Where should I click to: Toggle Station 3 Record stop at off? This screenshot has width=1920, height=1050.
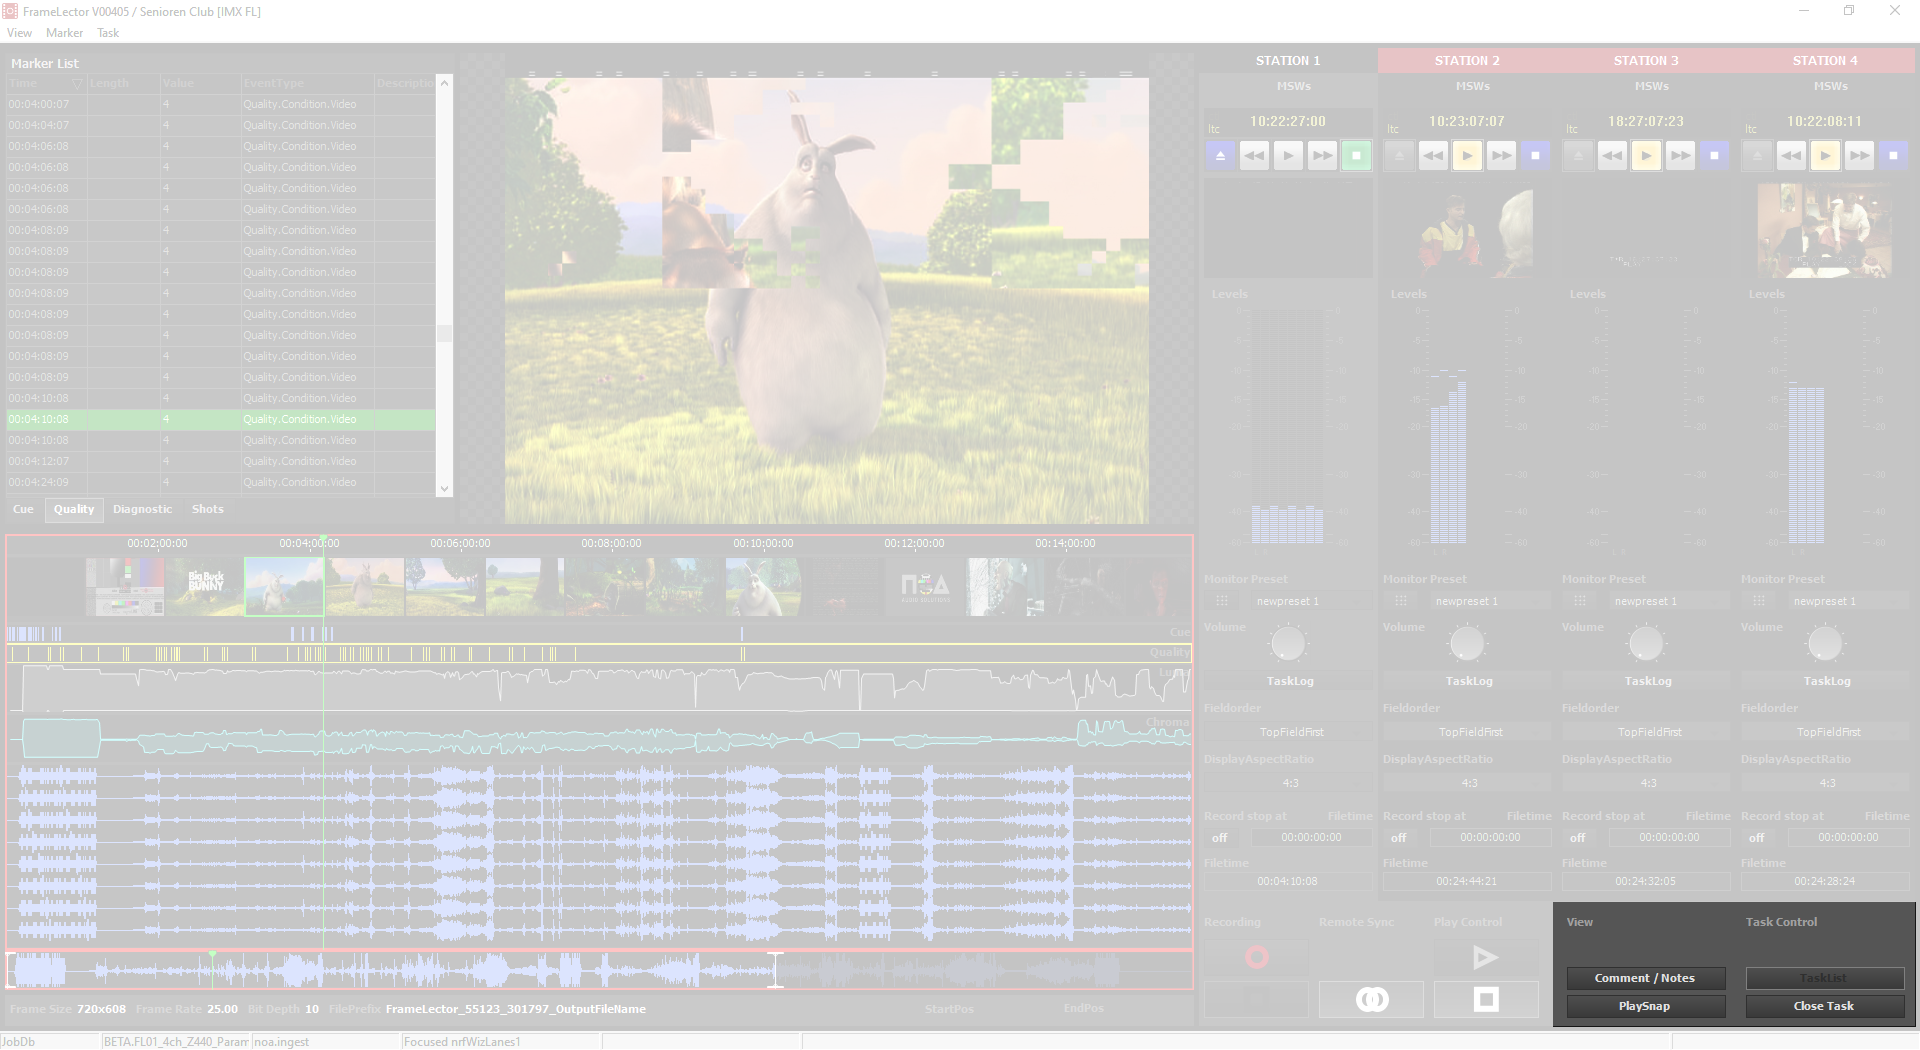1578,838
